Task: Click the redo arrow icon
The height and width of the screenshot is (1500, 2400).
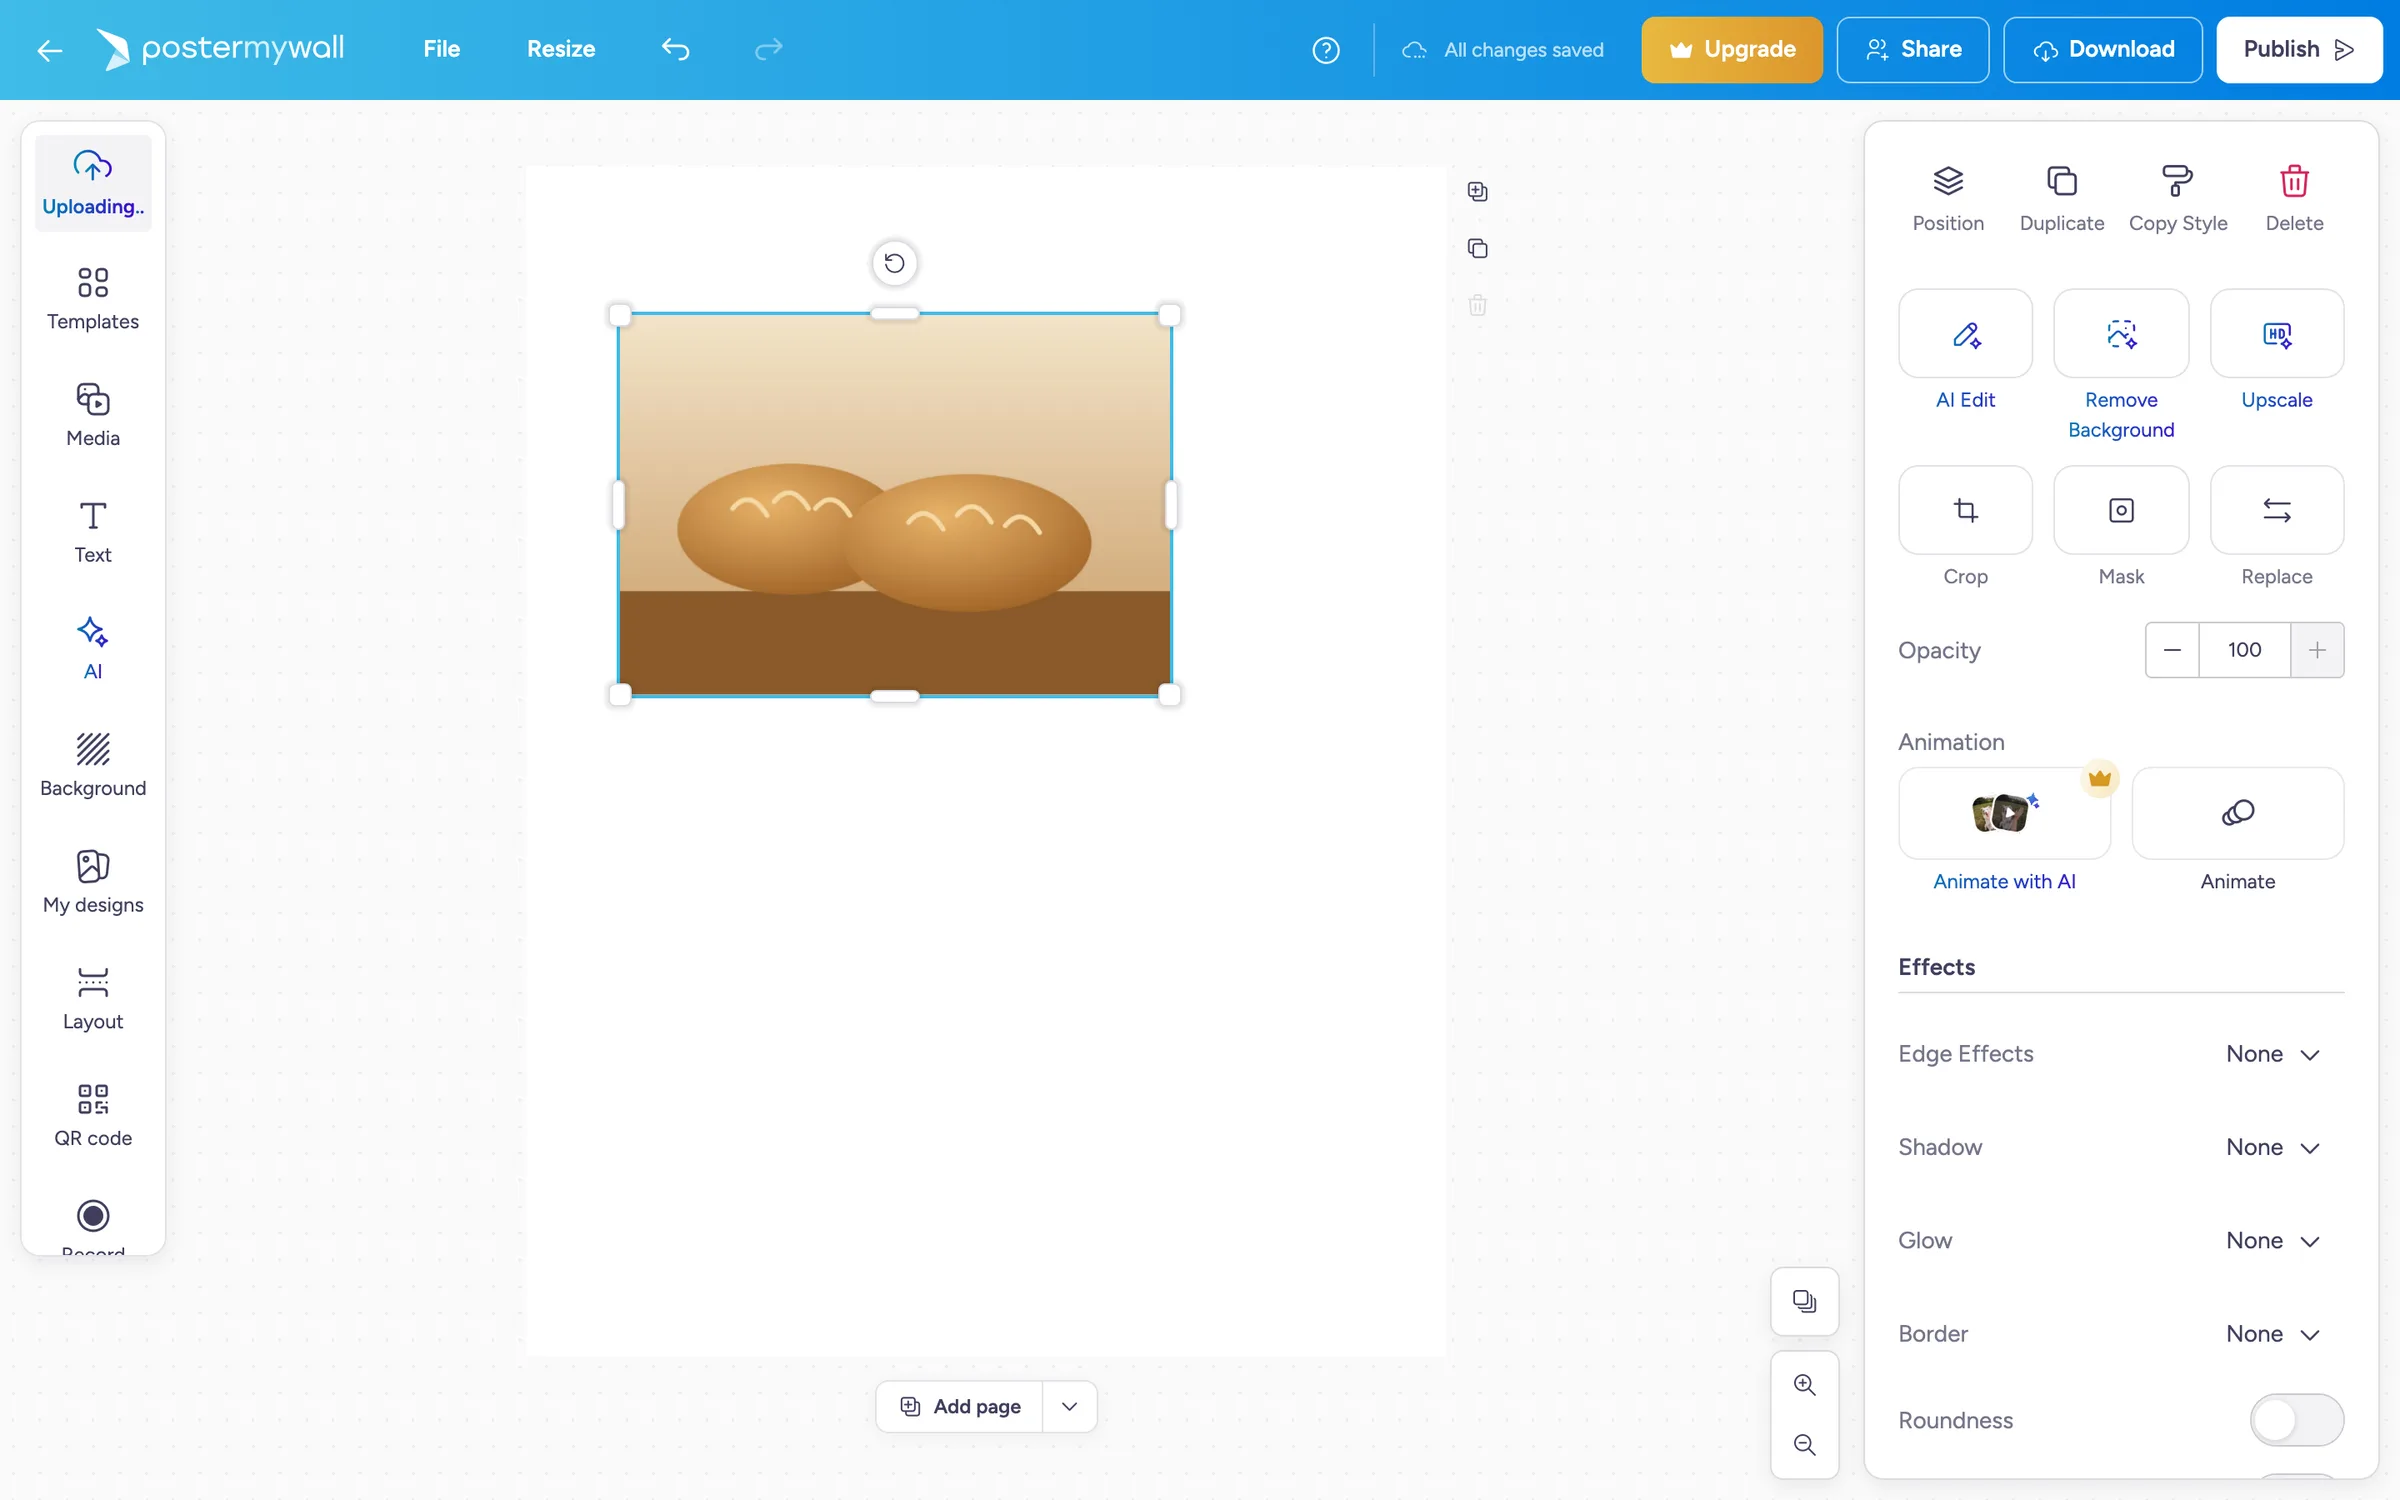Action: (768, 49)
